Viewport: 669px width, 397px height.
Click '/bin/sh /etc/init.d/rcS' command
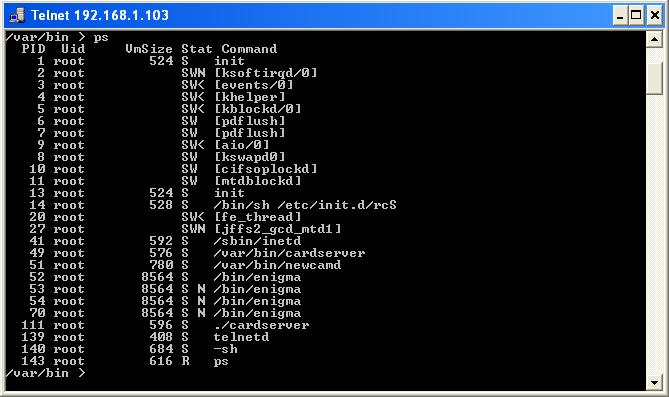(x=305, y=205)
